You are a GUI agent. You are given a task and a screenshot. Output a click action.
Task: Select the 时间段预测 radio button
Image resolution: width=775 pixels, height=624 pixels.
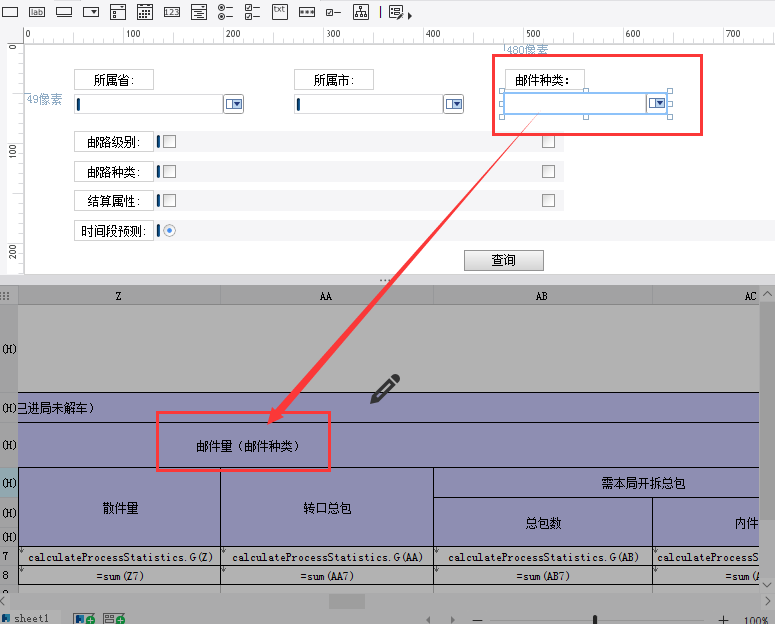(169, 231)
